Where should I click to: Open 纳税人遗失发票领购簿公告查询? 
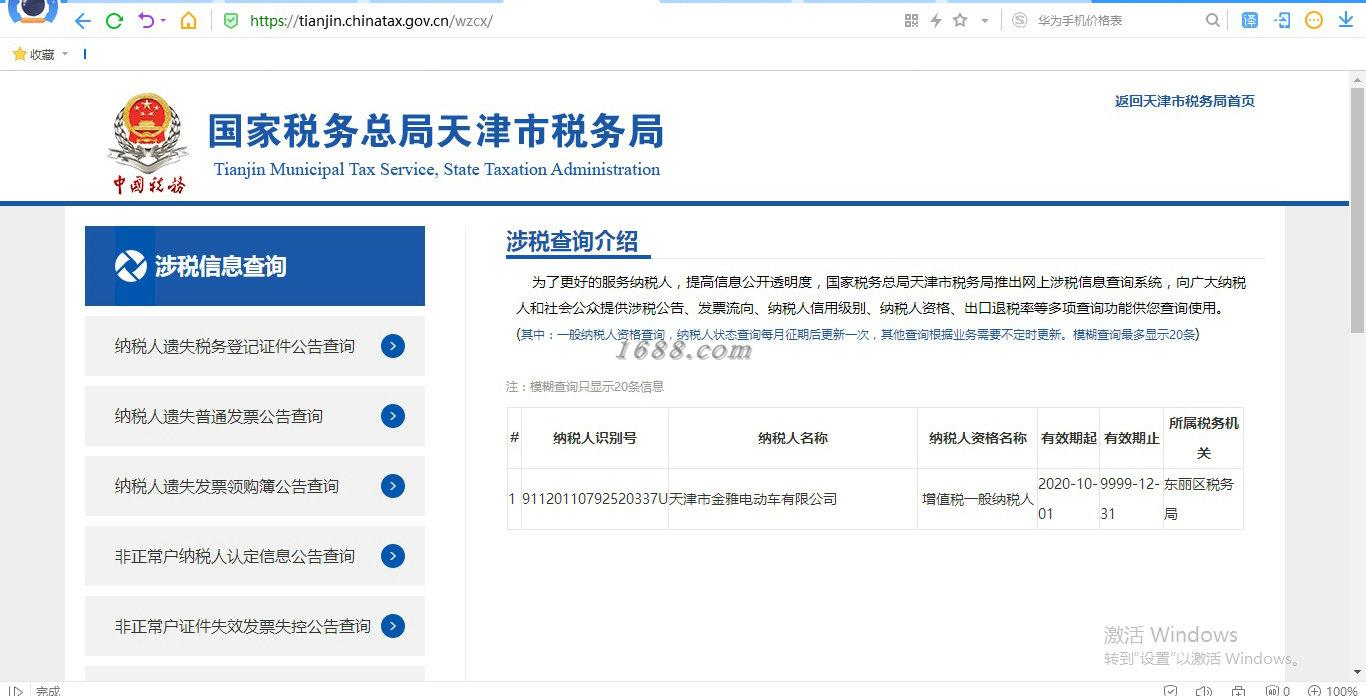(x=227, y=486)
